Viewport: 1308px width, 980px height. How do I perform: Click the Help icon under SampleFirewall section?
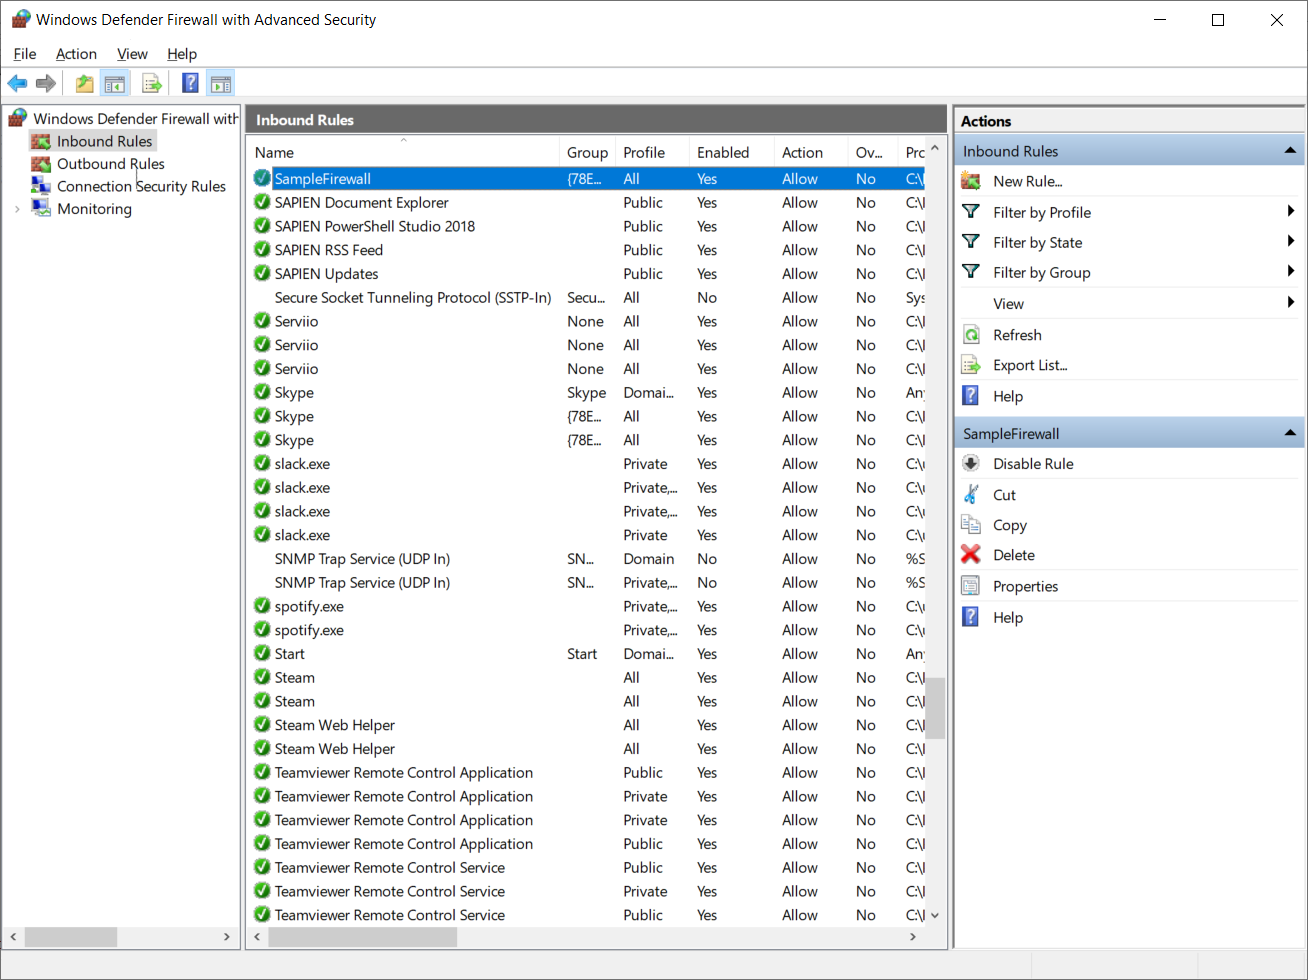point(970,617)
